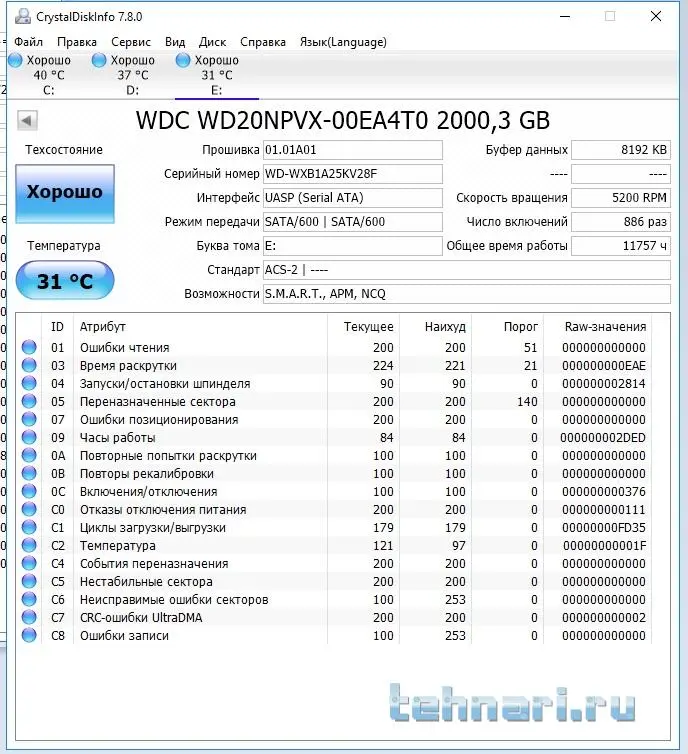Click raw value 000000000EAE
This screenshot has height=754, width=688.
click(x=604, y=365)
